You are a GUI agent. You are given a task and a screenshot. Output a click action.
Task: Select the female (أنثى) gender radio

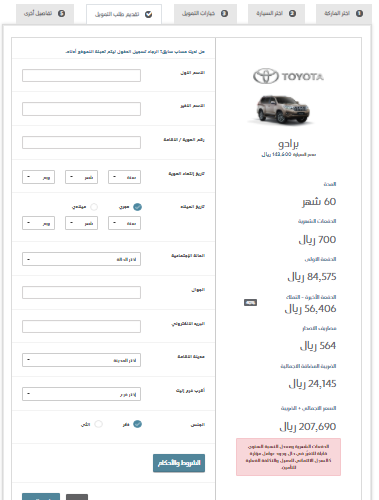click(x=98, y=424)
